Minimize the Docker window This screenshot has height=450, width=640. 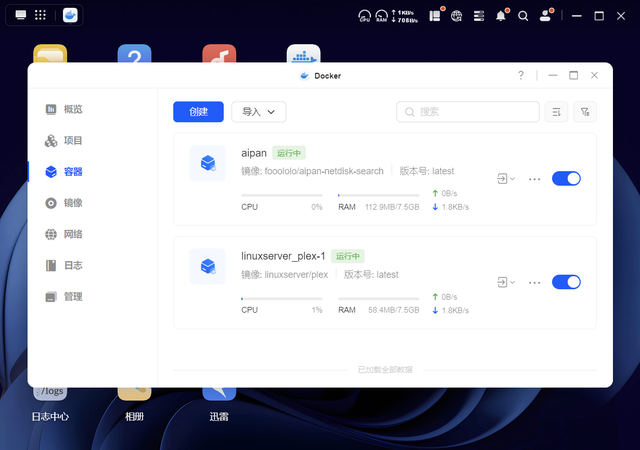point(553,75)
